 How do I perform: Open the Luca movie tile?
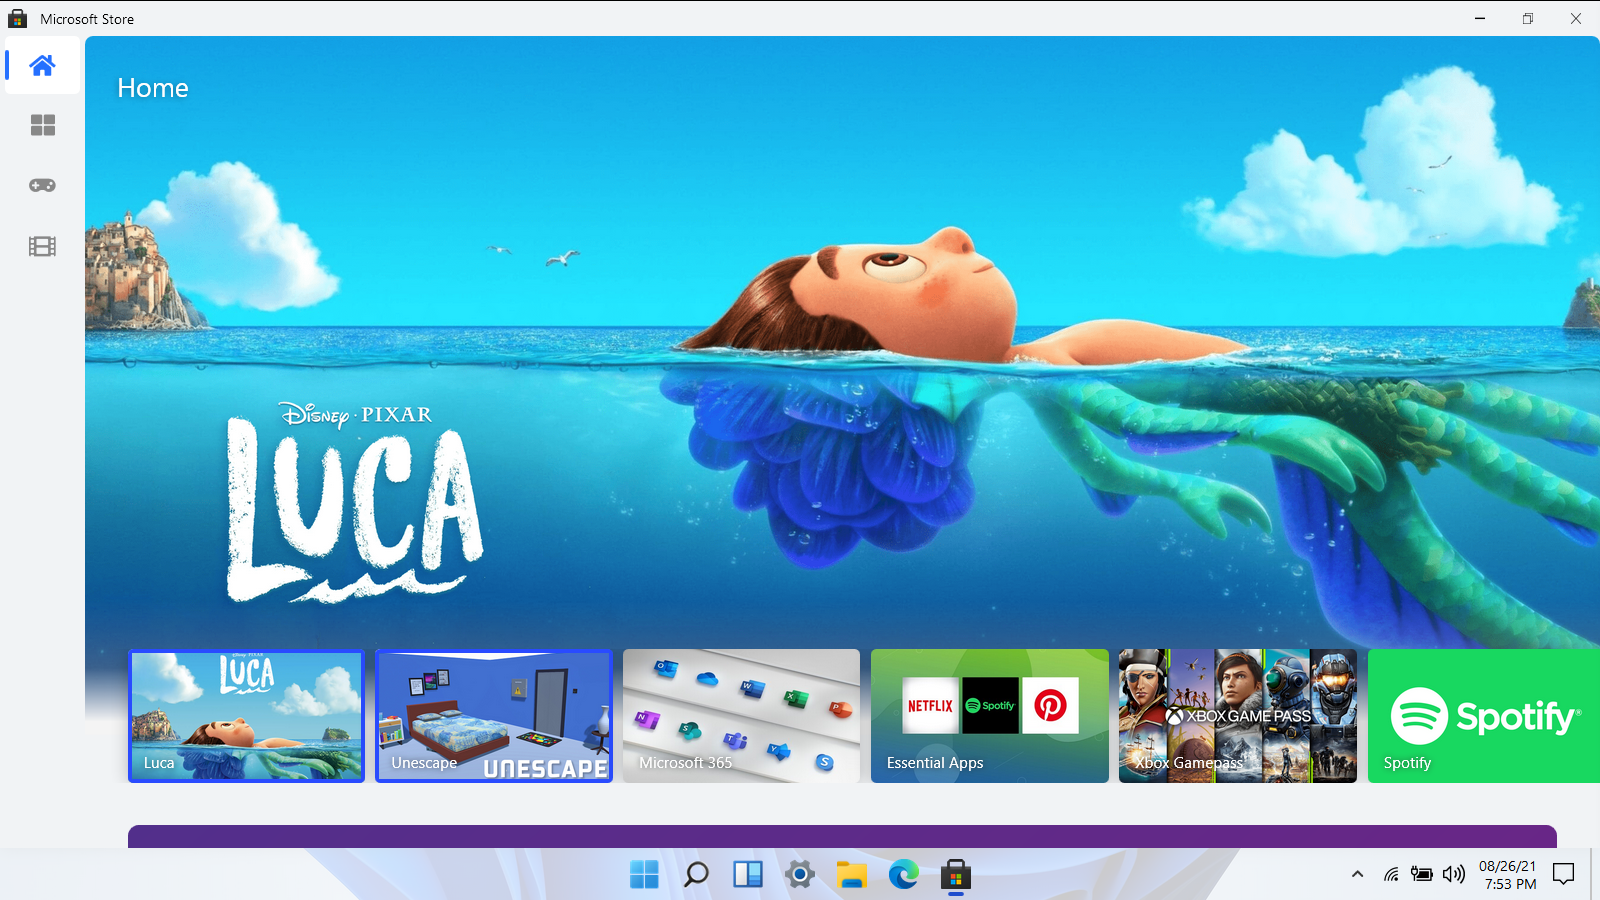point(246,716)
